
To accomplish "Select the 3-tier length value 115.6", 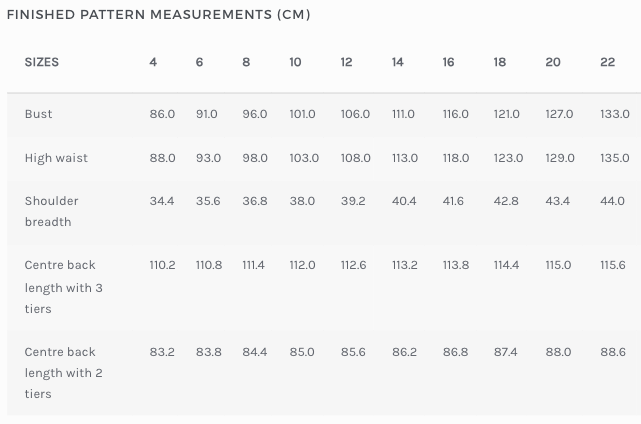I will pyautogui.click(x=613, y=265).
